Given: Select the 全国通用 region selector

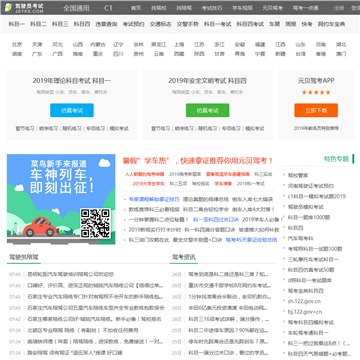Looking at the screenshot, I should pyautogui.click(x=76, y=8).
